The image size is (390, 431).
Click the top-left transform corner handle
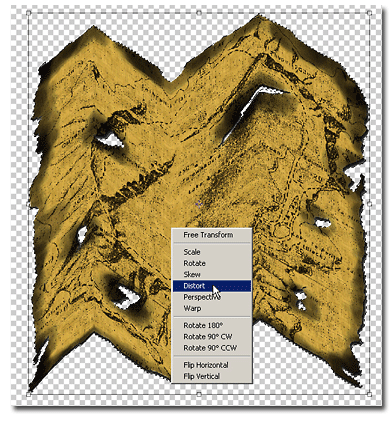pyautogui.click(x=28, y=13)
